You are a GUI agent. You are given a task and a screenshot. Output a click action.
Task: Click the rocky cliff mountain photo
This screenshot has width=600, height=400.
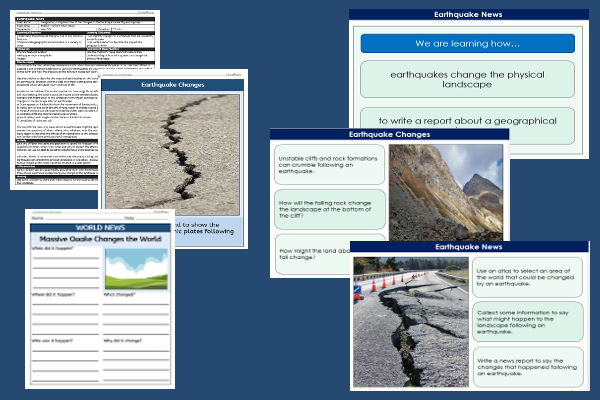tap(446, 193)
